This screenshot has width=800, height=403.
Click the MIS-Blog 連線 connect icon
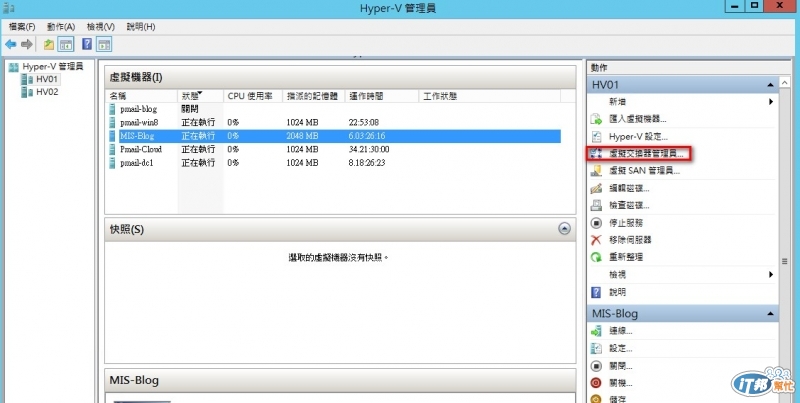point(596,332)
